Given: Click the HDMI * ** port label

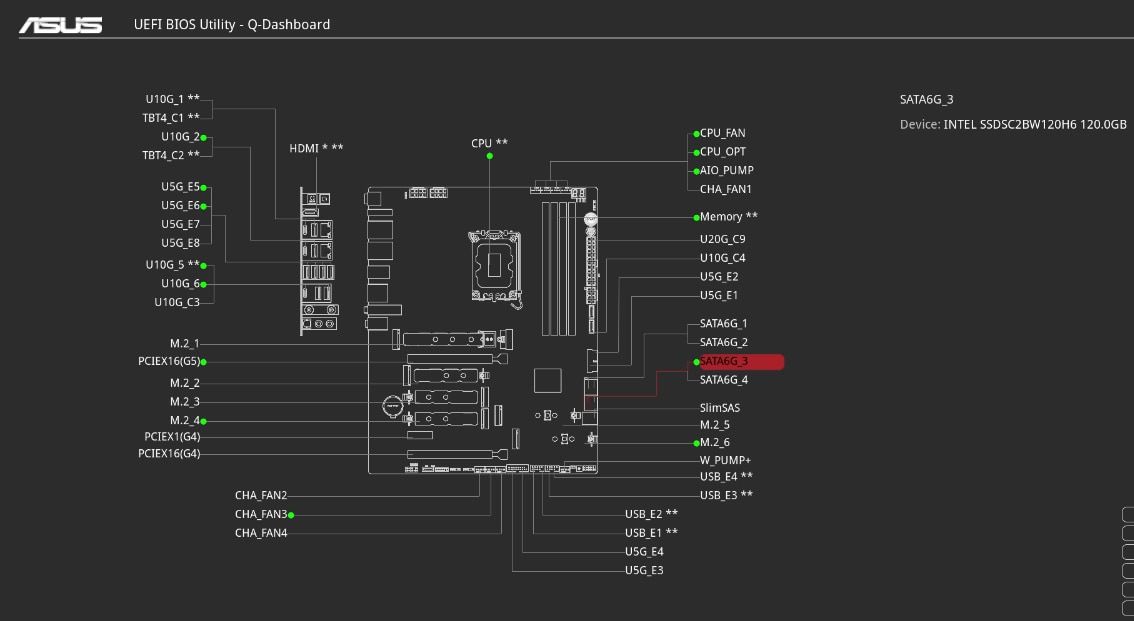Looking at the screenshot, I should point(316,148).
